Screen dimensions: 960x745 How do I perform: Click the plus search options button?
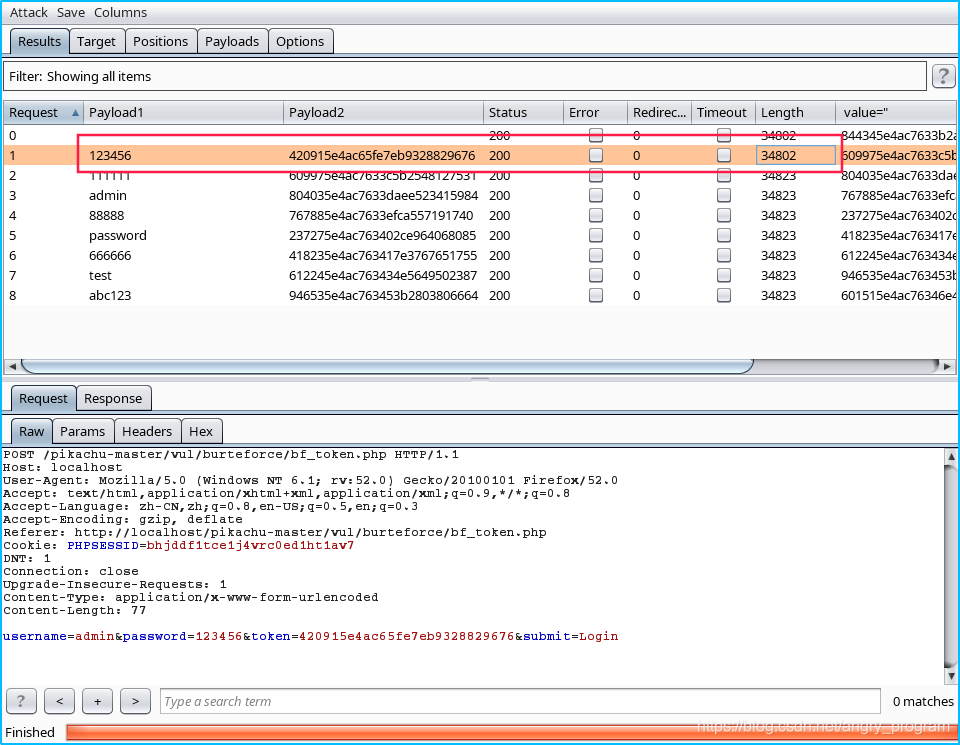click(x=97, y=701)
